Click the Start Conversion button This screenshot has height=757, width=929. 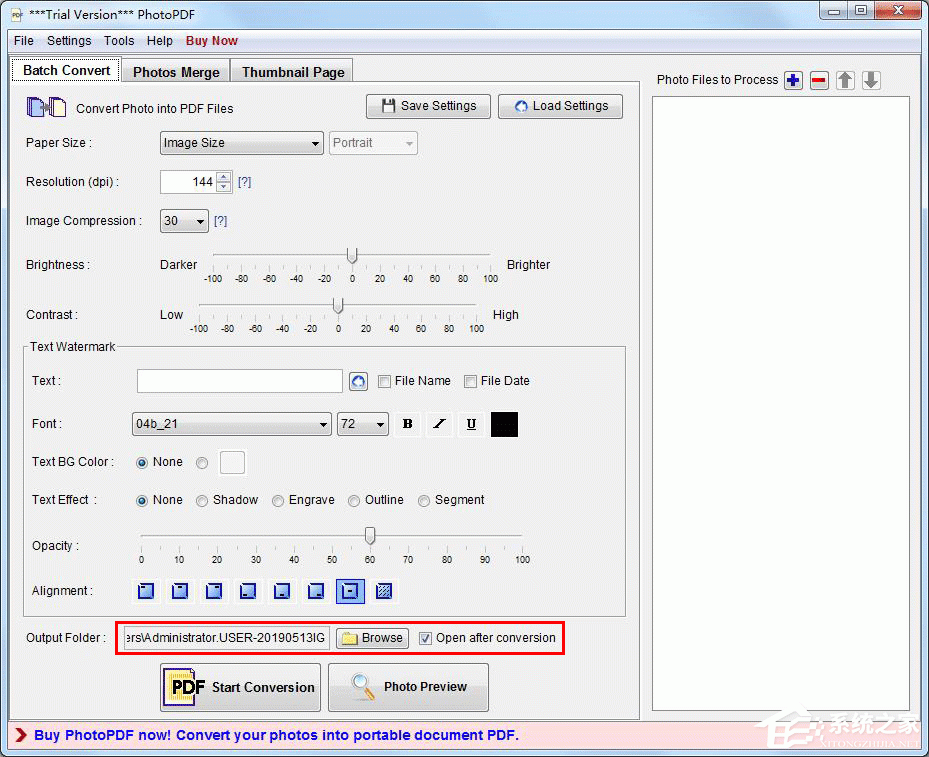coord(241,687)
